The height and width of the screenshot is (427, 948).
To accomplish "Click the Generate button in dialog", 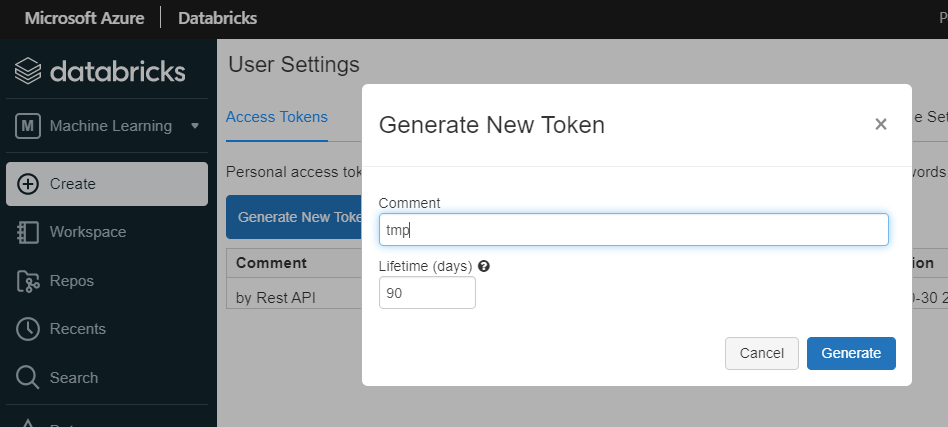I will (850, 353).
